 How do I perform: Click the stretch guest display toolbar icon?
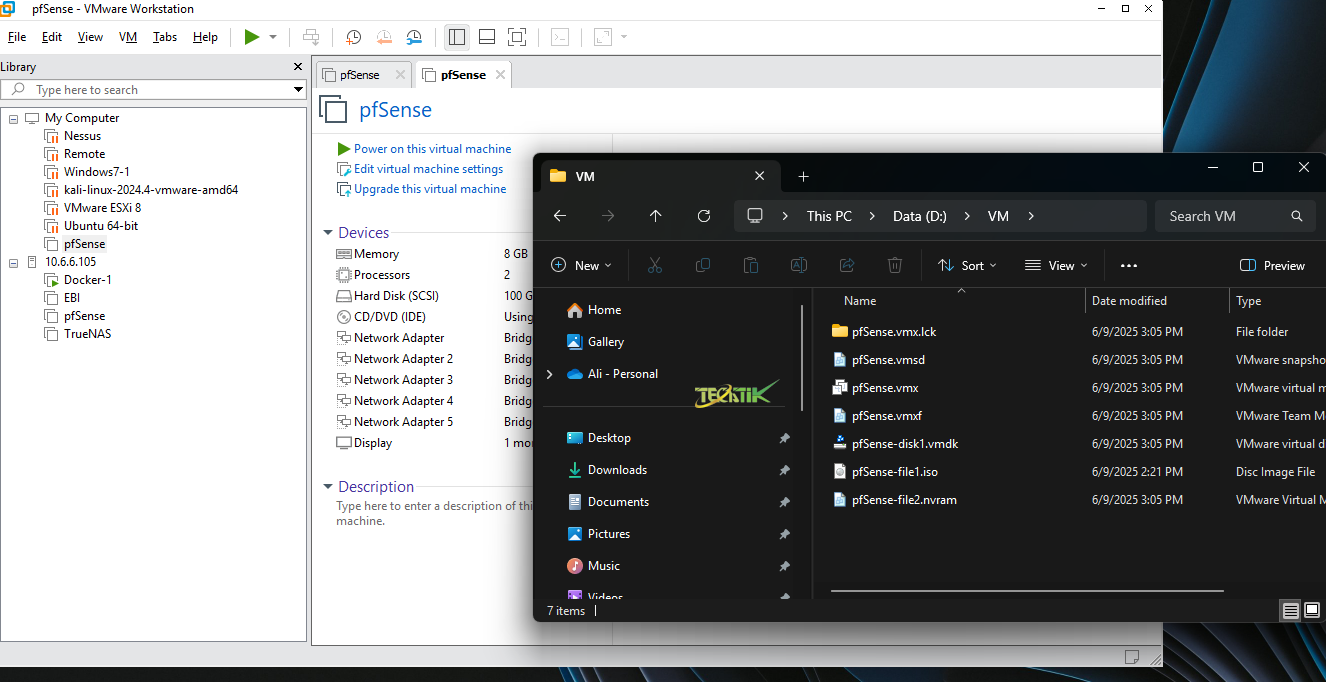pyautogui.click(x=603, y=37)
